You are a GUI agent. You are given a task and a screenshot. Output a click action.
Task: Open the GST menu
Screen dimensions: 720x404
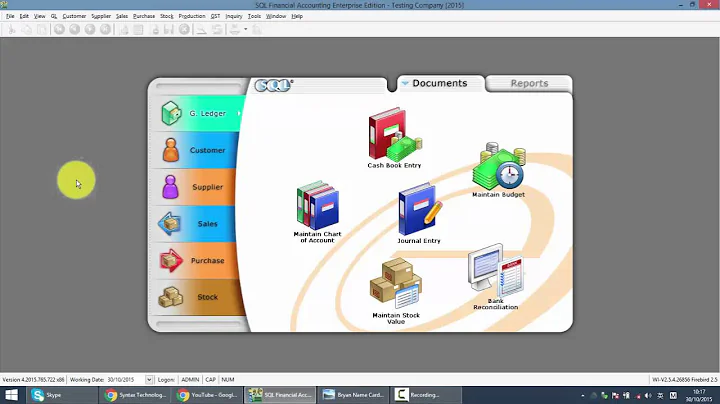pyautogui.click(x=215, y=16)
